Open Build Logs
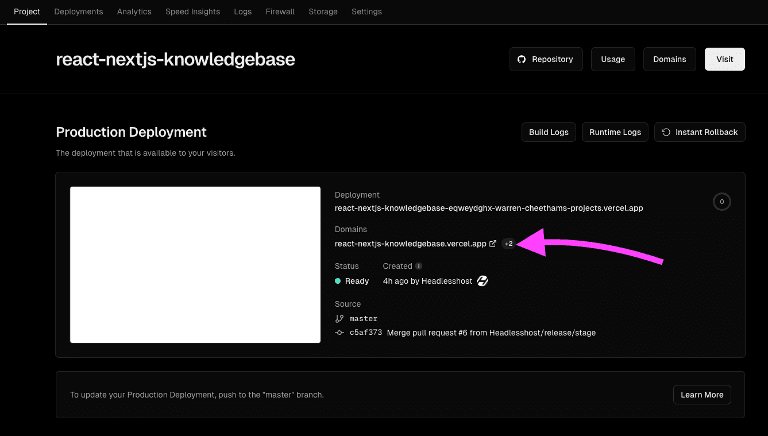 pos(548,132)
